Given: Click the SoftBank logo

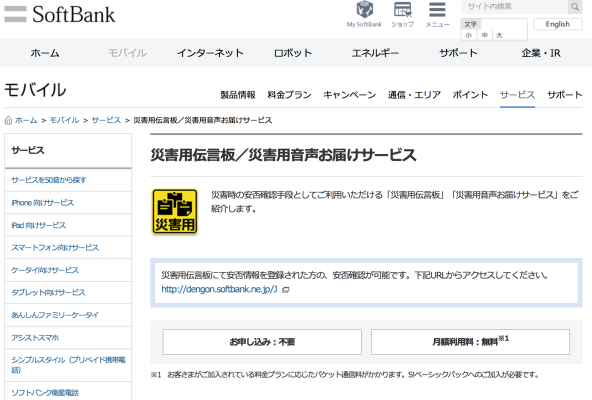Looking at the screenshot, I should 60,14.
